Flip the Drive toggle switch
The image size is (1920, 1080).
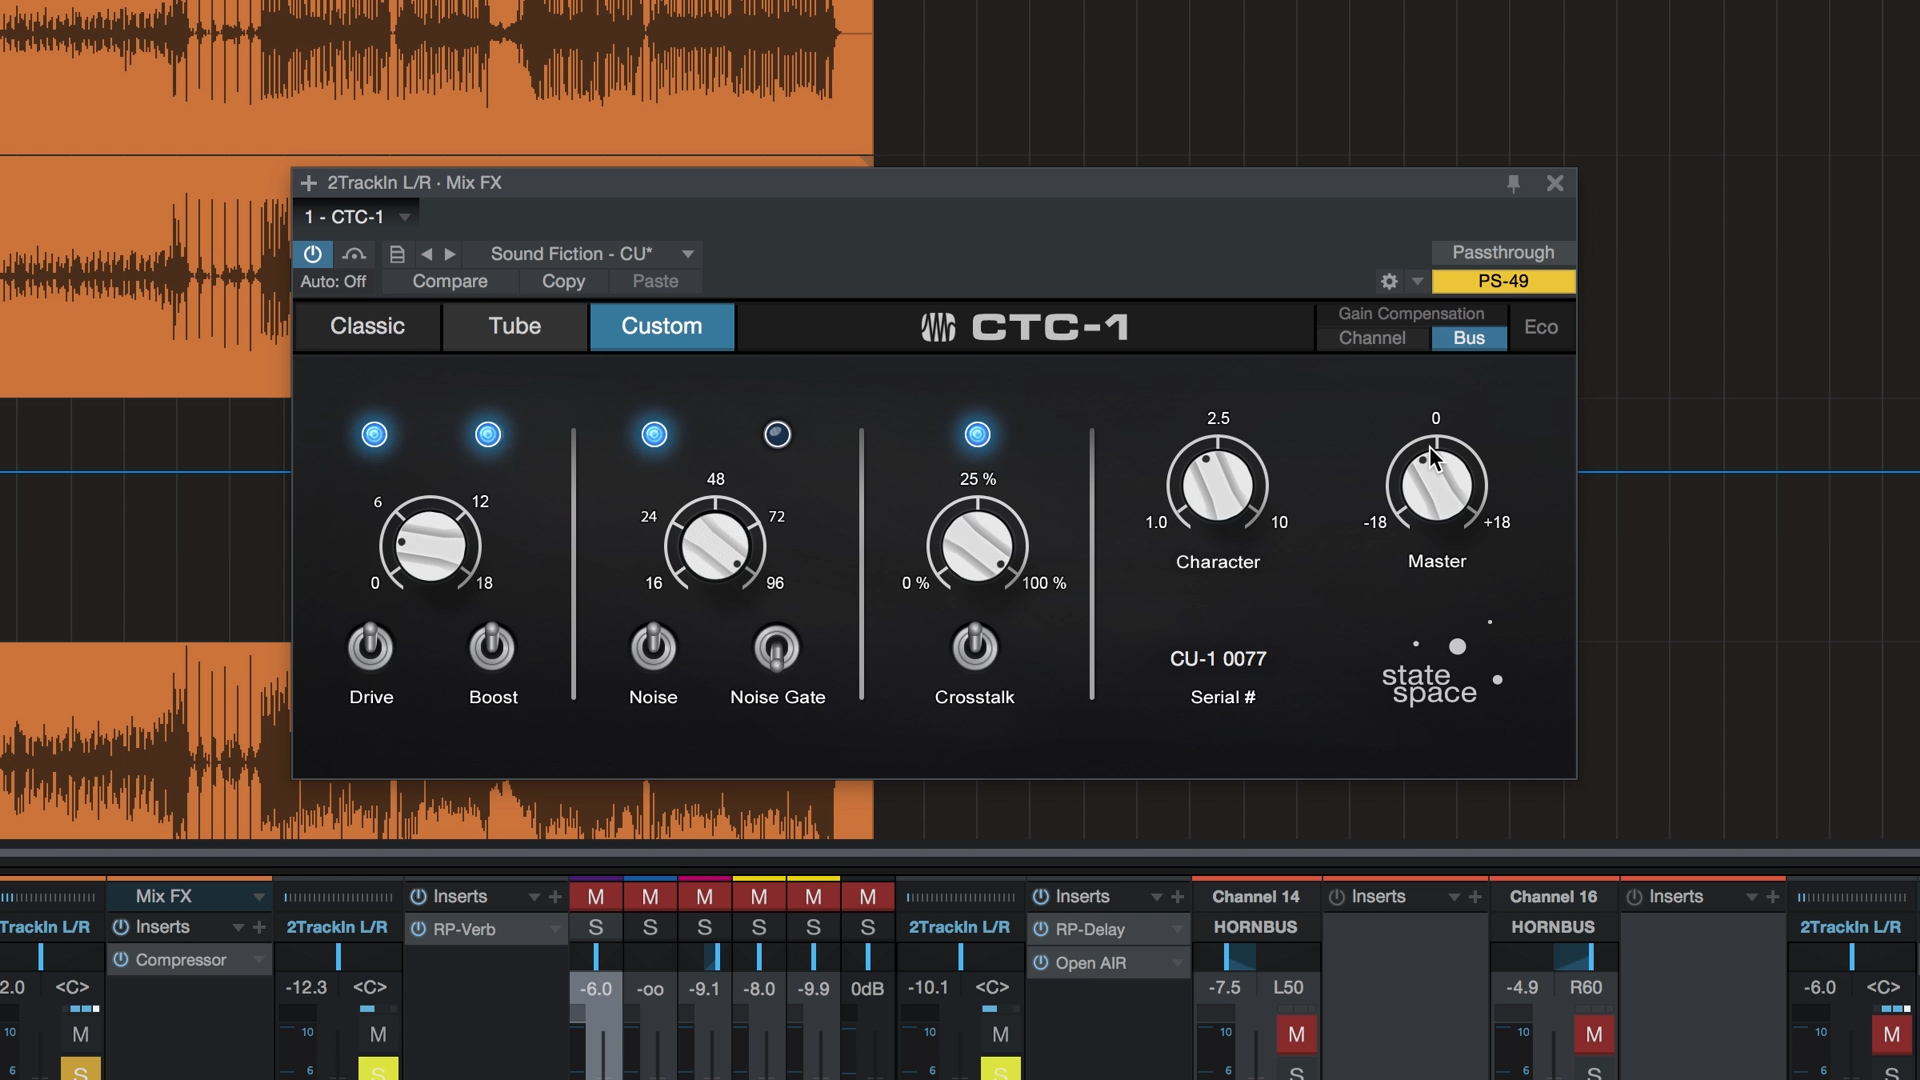[371, 646]
